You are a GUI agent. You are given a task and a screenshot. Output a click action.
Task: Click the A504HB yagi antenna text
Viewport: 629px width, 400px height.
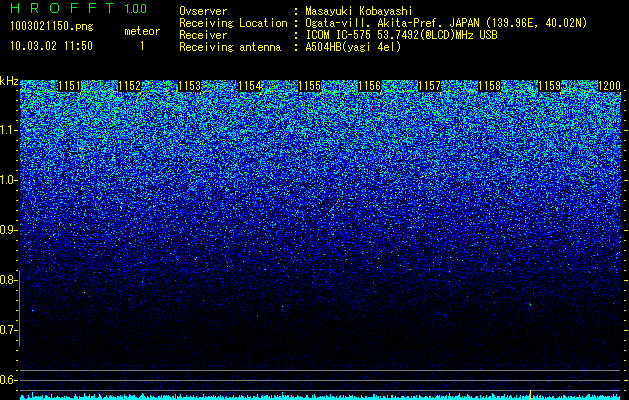point(353,47)
